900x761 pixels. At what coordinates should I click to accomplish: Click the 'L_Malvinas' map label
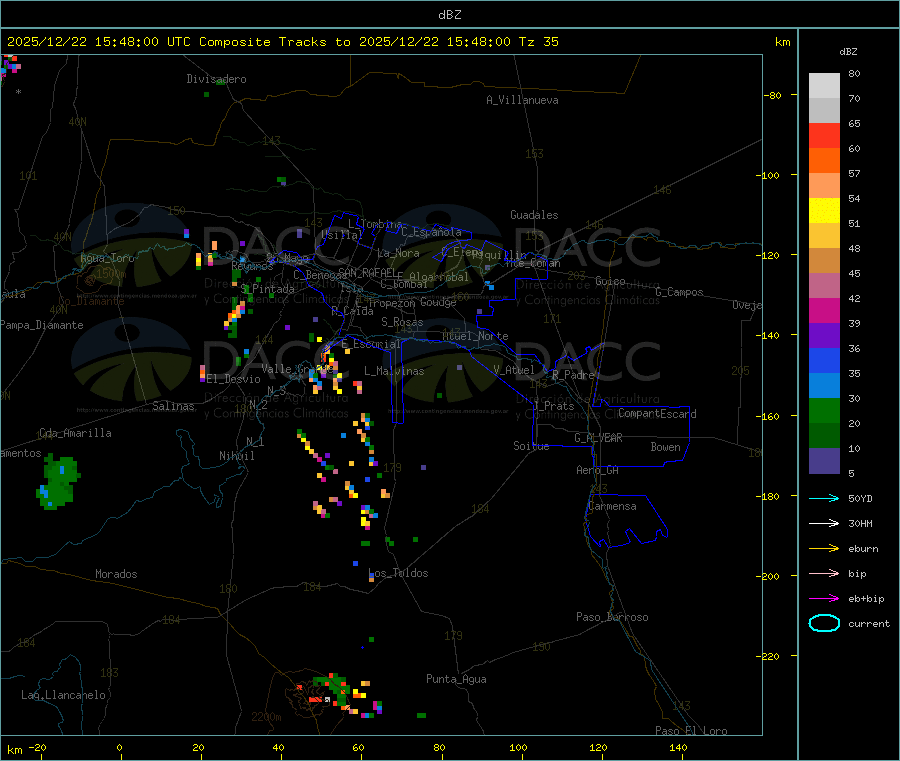tap(394, 371)
